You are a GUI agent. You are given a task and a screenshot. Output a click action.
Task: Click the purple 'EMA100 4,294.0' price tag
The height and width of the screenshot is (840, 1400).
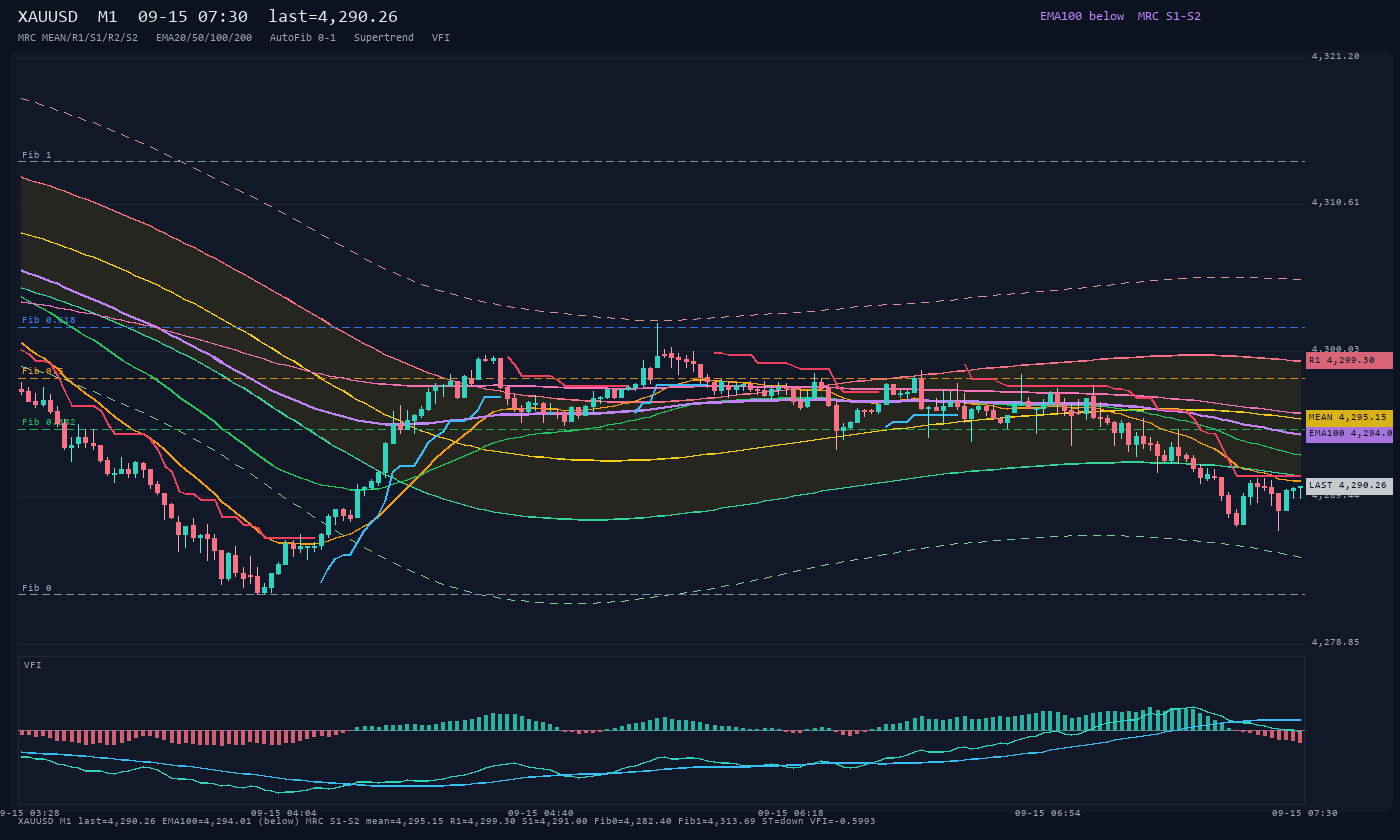pos(1349,434)
